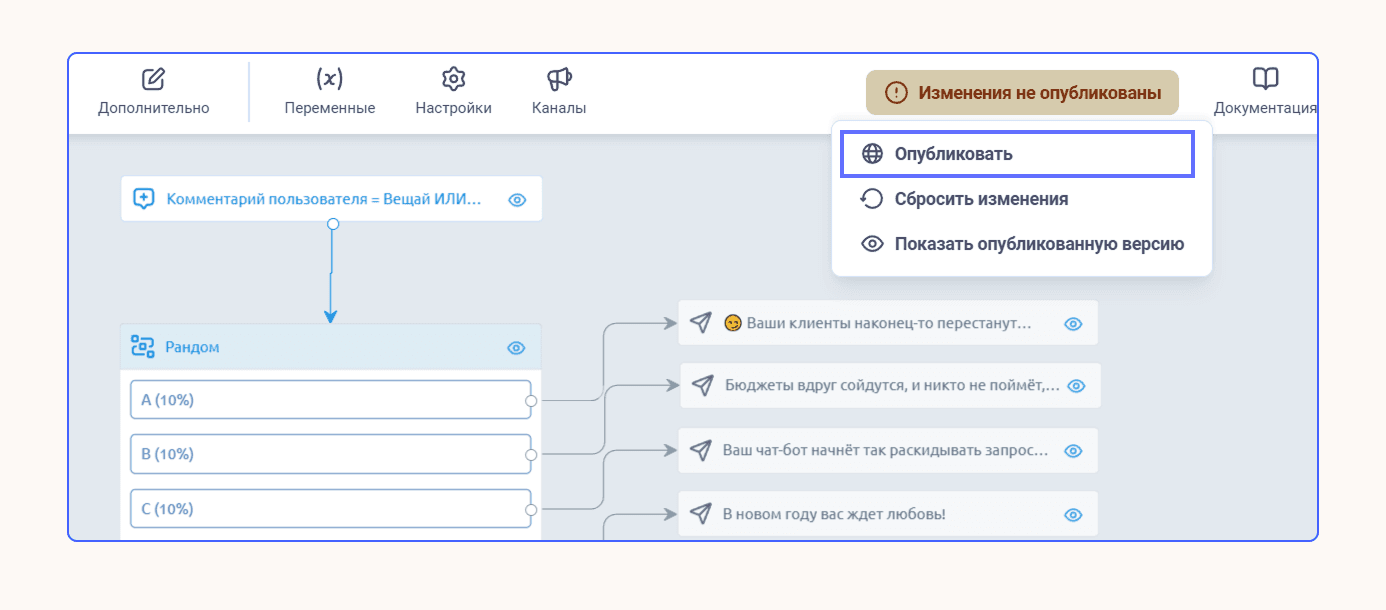1386x610 pixels.
Task: Toggle the eye on the Бюджеты вдруг сойдутся block
Action: pos(1076,386)
